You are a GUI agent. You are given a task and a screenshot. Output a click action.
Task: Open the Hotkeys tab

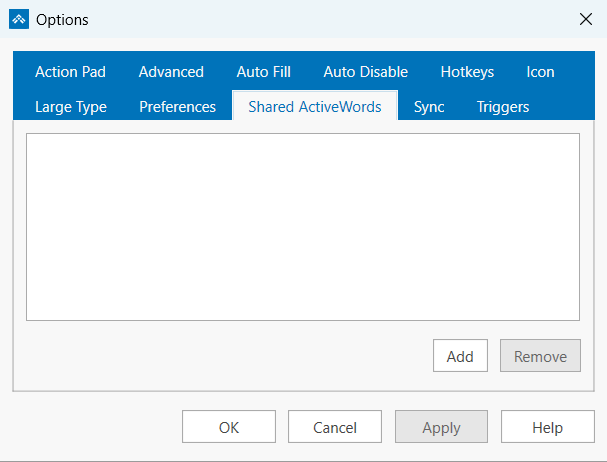(467, 72)
